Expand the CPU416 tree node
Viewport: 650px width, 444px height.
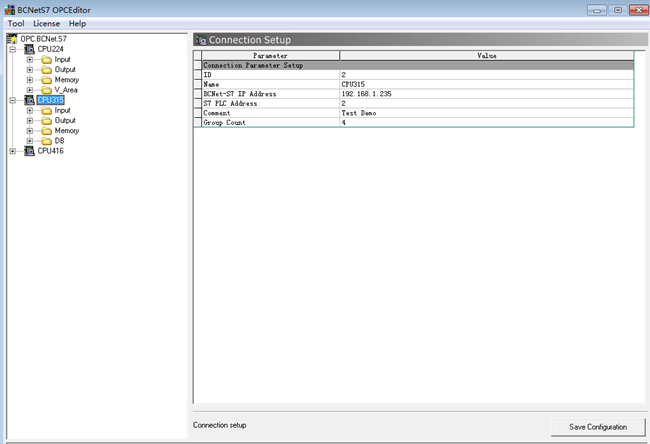13,151
